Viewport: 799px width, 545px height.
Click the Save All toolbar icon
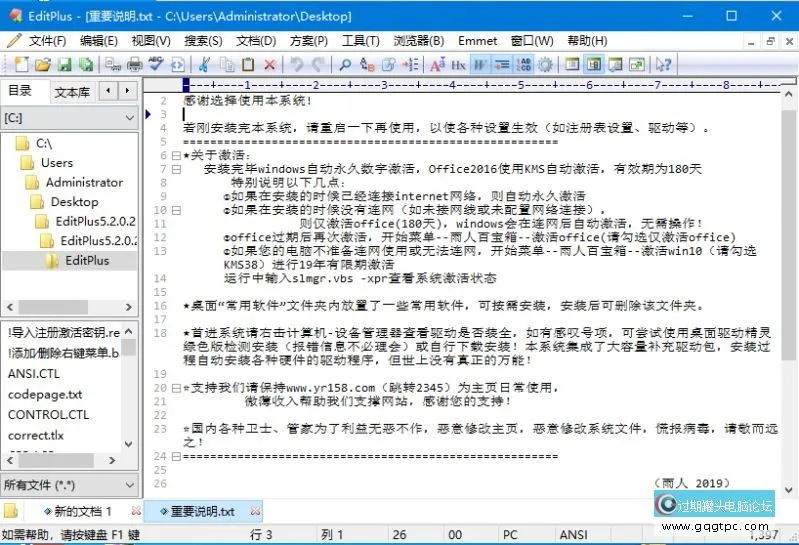click(x=86, y=65)
